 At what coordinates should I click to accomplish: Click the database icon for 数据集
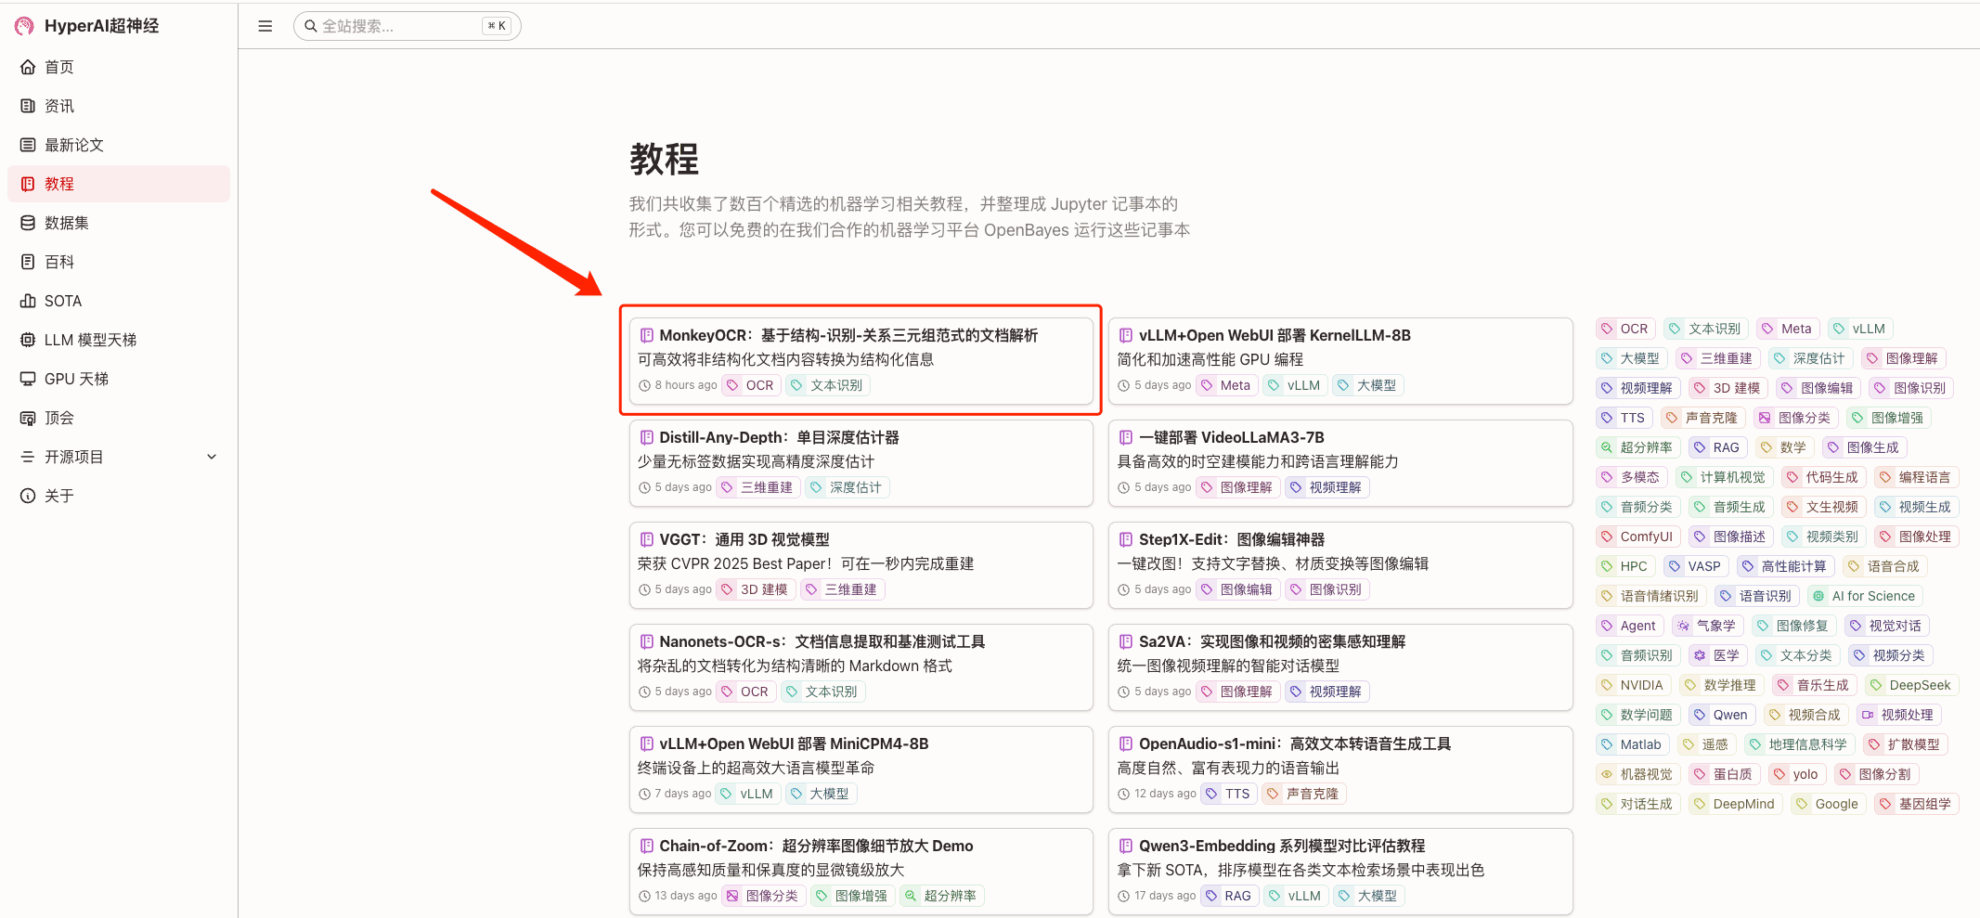tap(28, 223)
